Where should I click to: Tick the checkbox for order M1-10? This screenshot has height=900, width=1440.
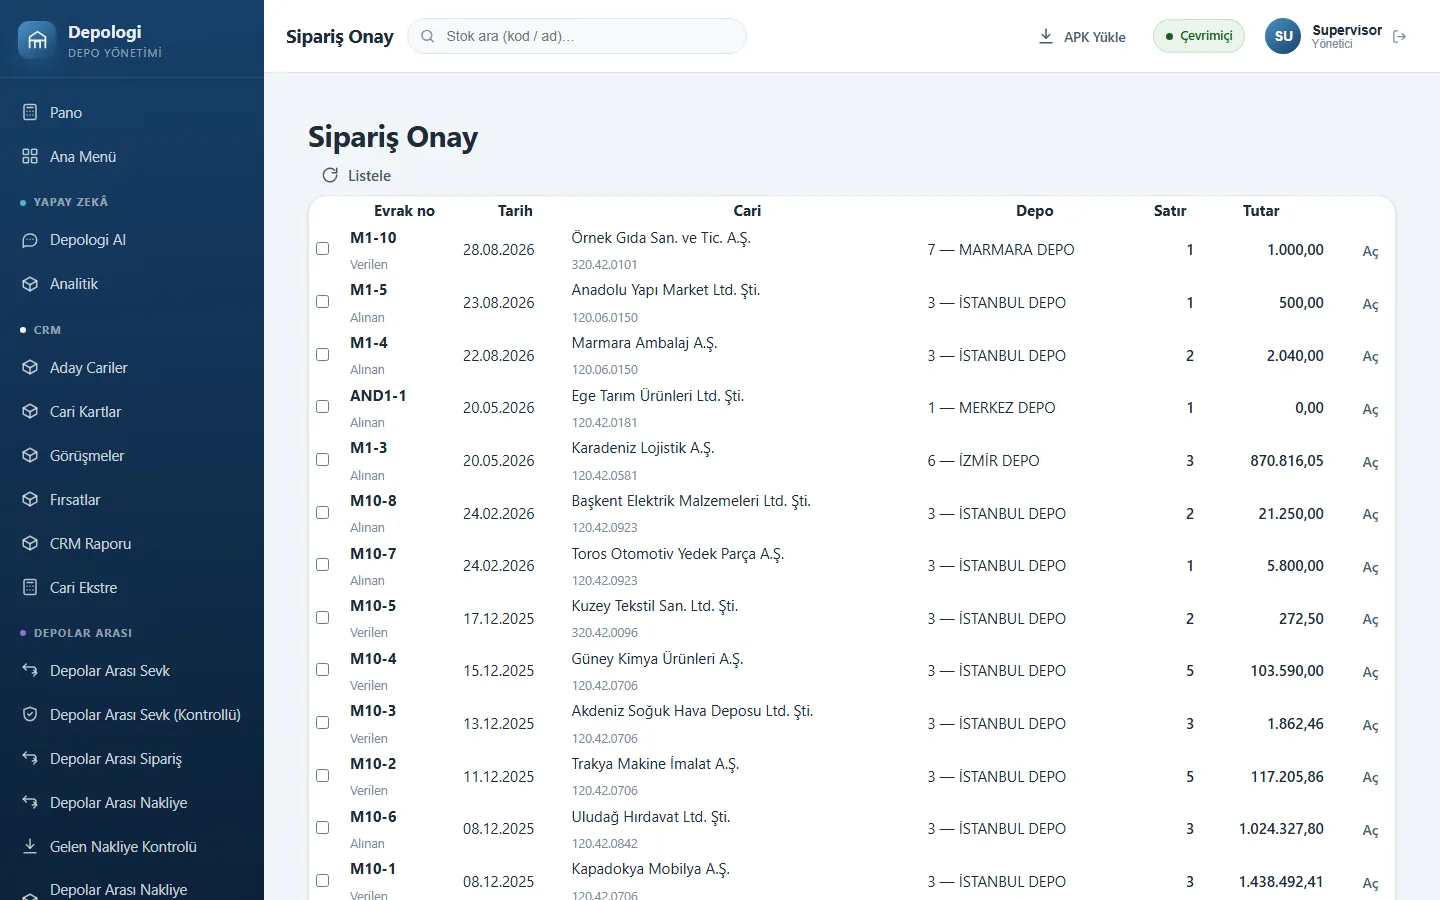click(322, 249)
